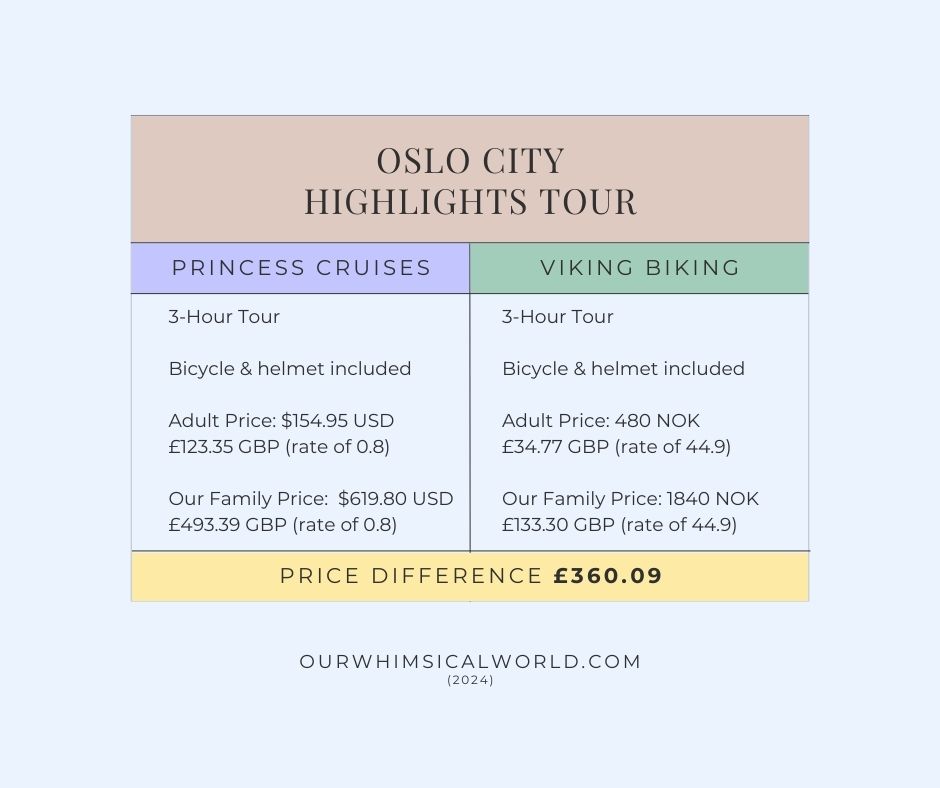Click the bold £360.09 amount
This screenshot has width=940, height=788.
click(x=608, y=576)
